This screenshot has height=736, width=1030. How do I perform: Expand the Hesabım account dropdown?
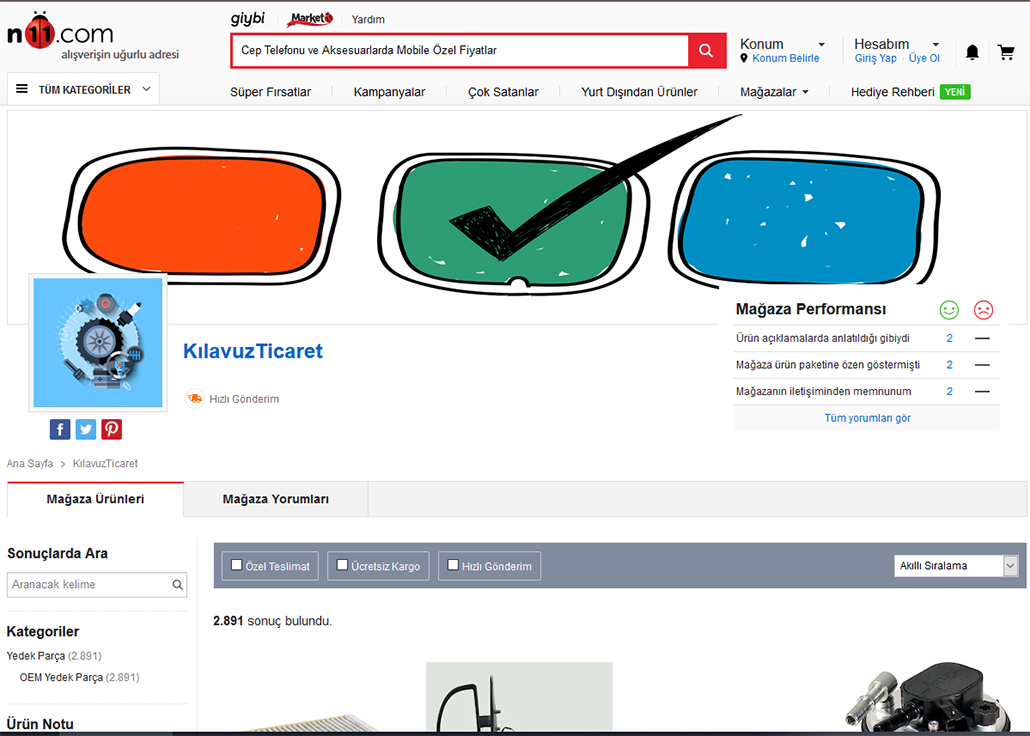[896, 44]
